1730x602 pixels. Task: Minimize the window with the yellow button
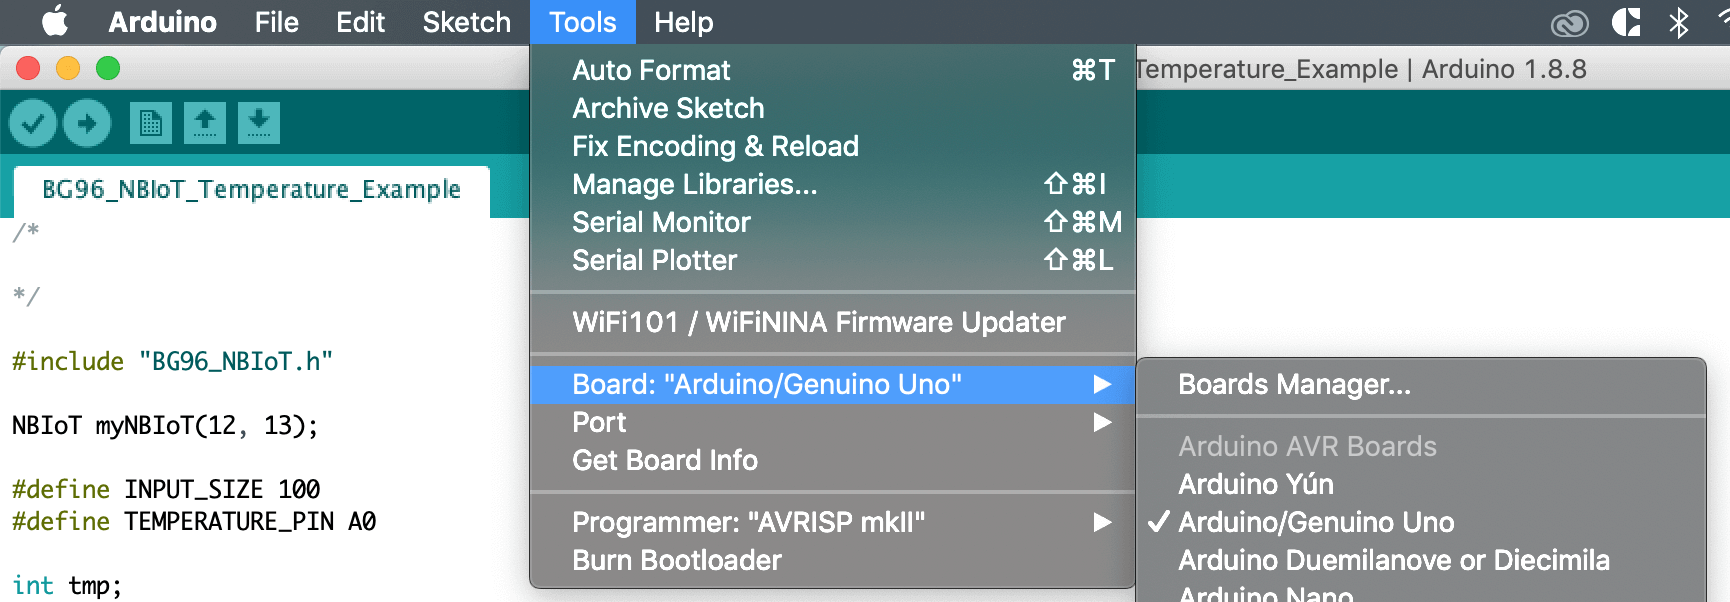tap(68, 68)
